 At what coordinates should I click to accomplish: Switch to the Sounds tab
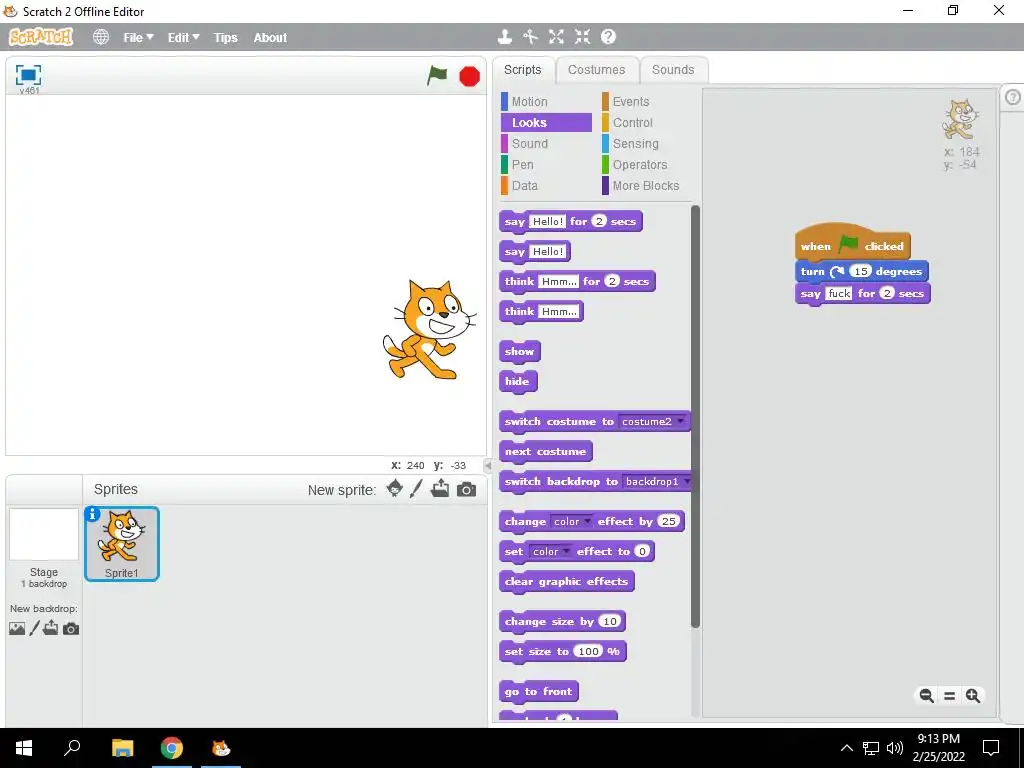(x=673, y=70)
